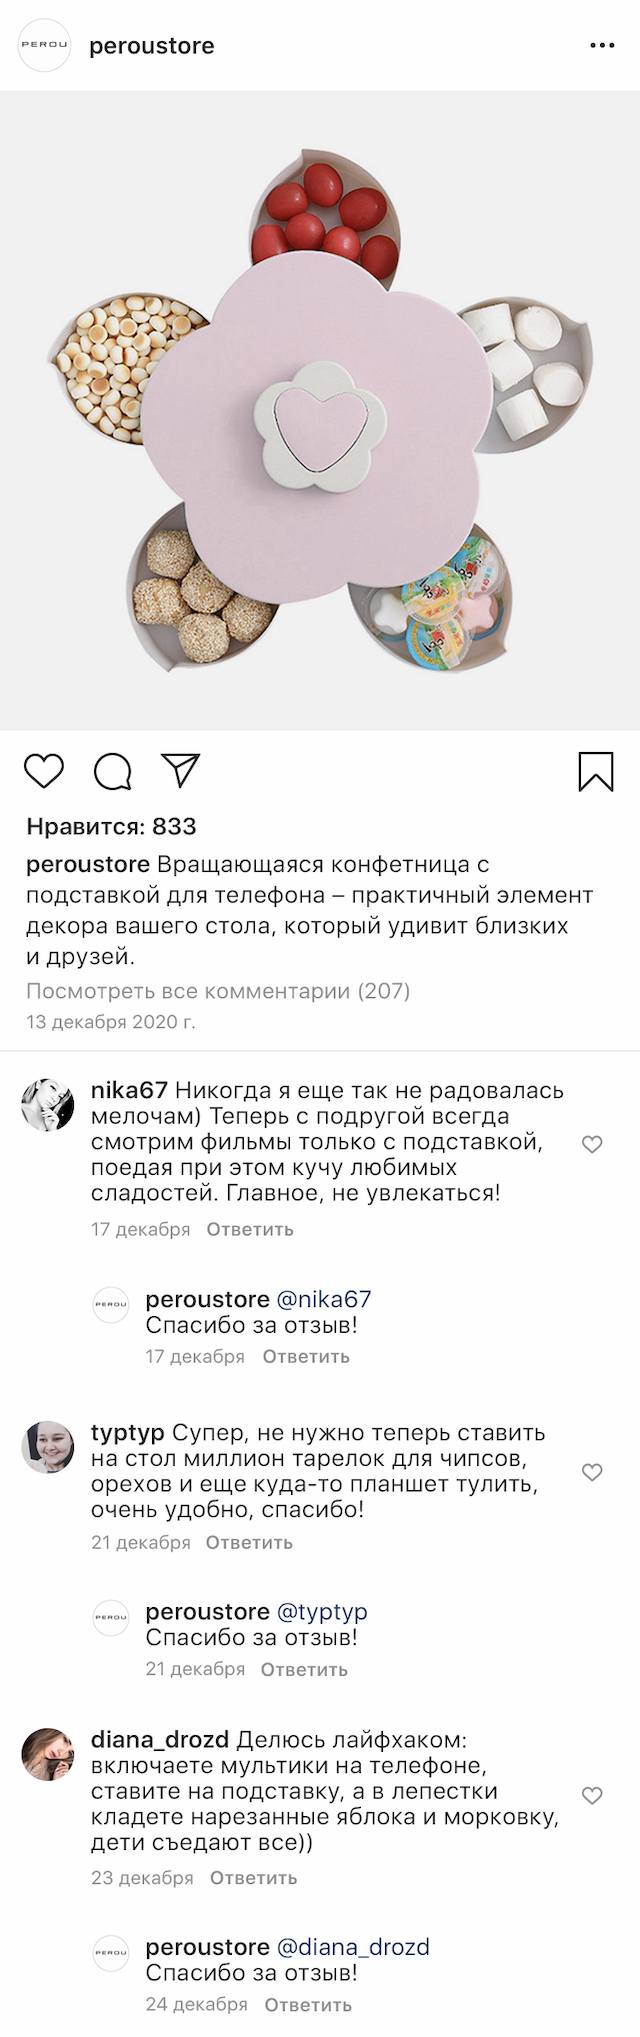The width and height of the screenshot is (640, 2037).
Task: Open nika67's profile picture
Action: [x=48, y=1105]
